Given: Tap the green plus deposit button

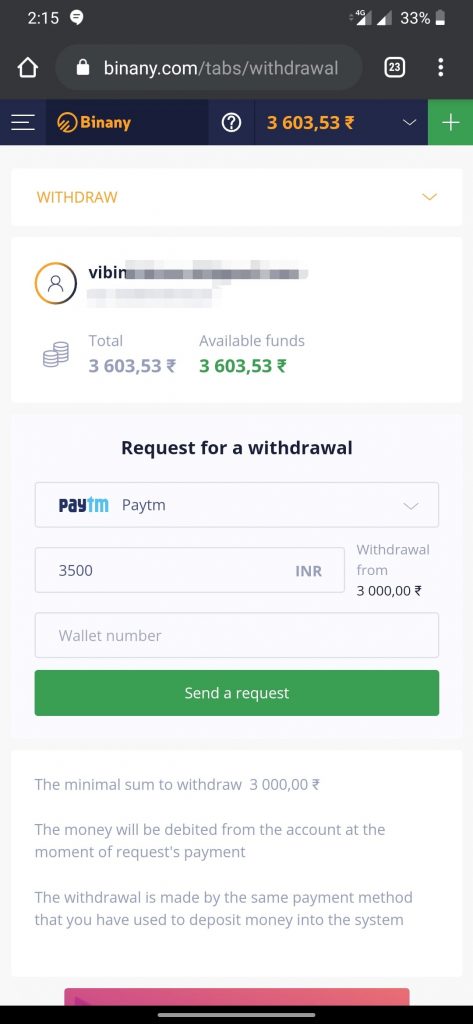Looking at the screenshot, I should [450, 122].
